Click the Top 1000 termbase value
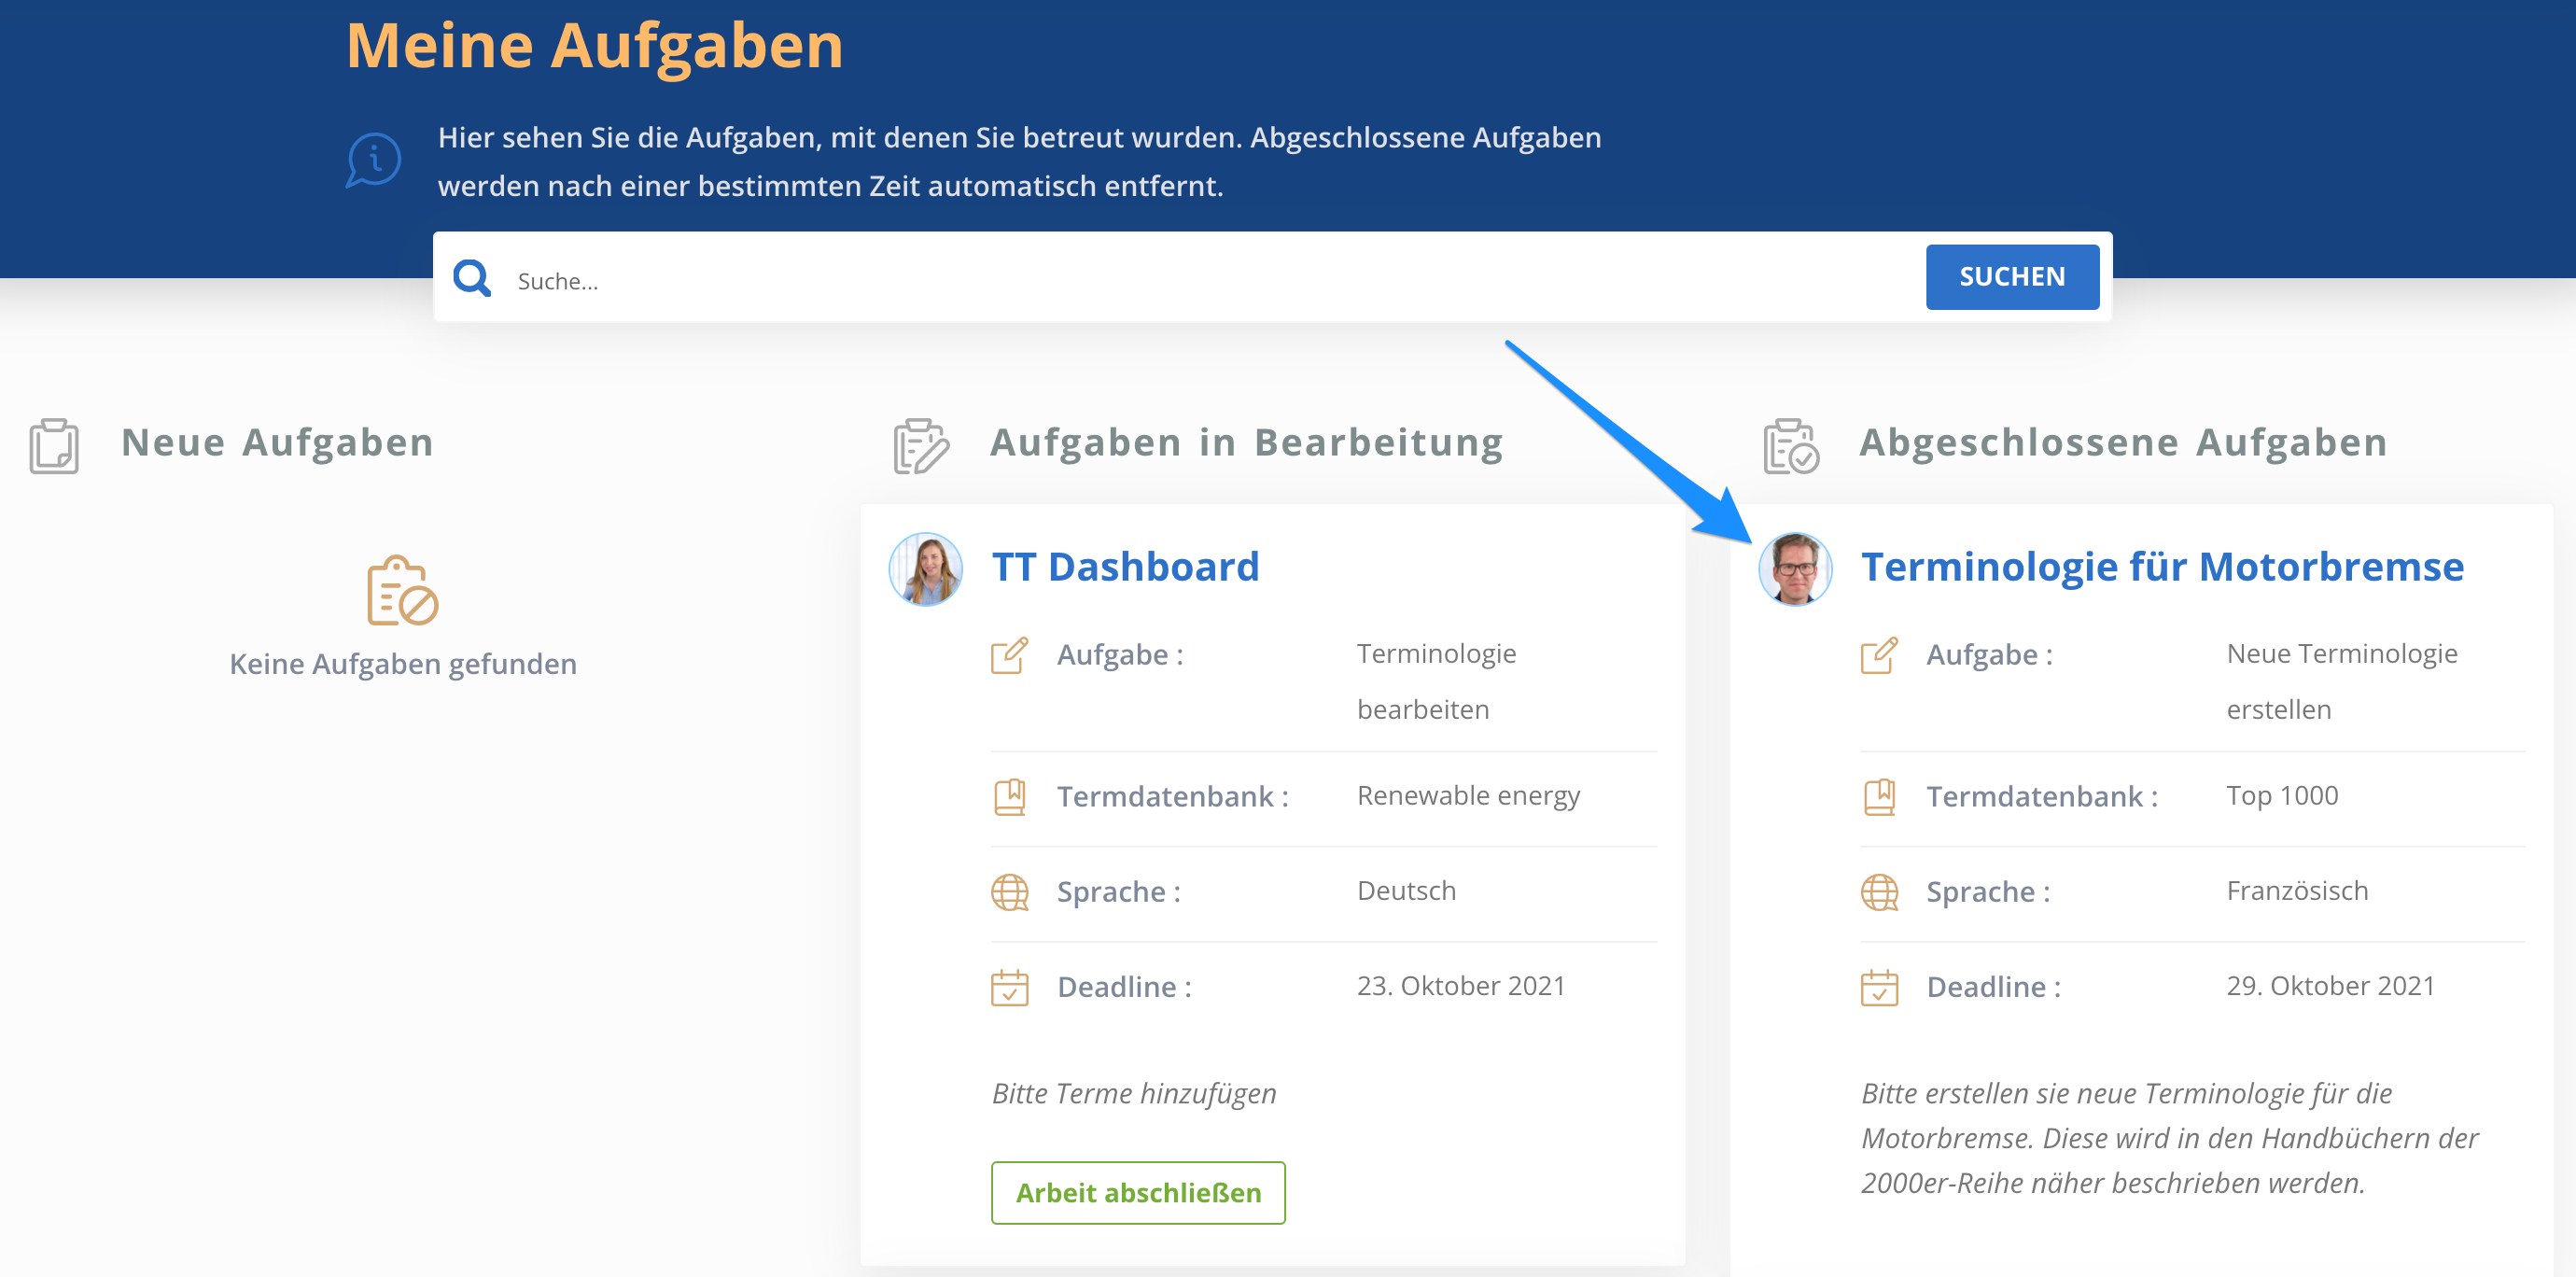The height and width of the screenshot is (1277, 2576). point(2282,796)
